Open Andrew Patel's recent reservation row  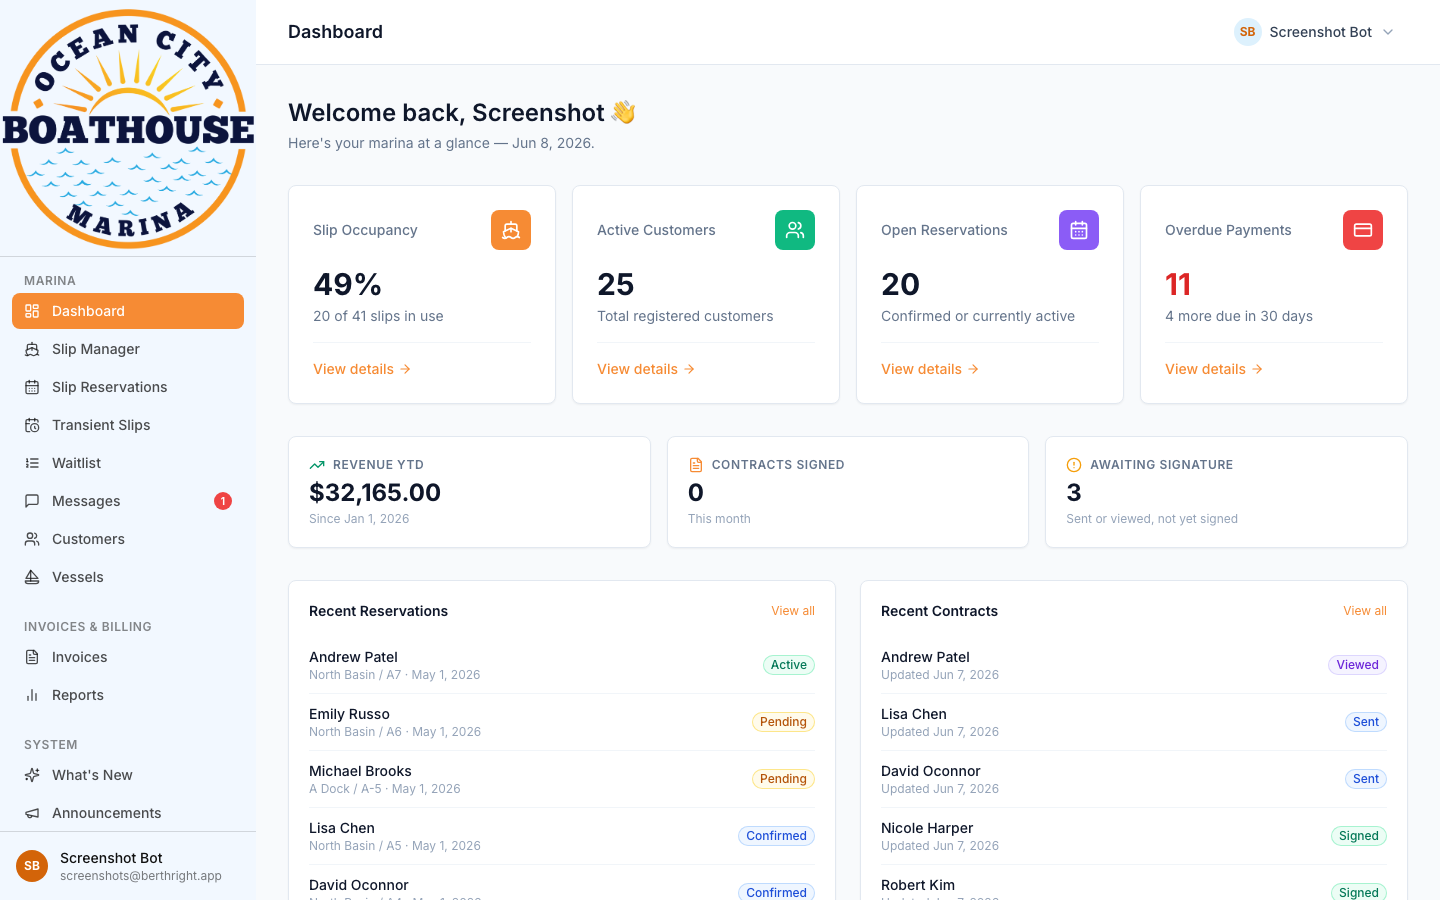(x=562, y=665)
